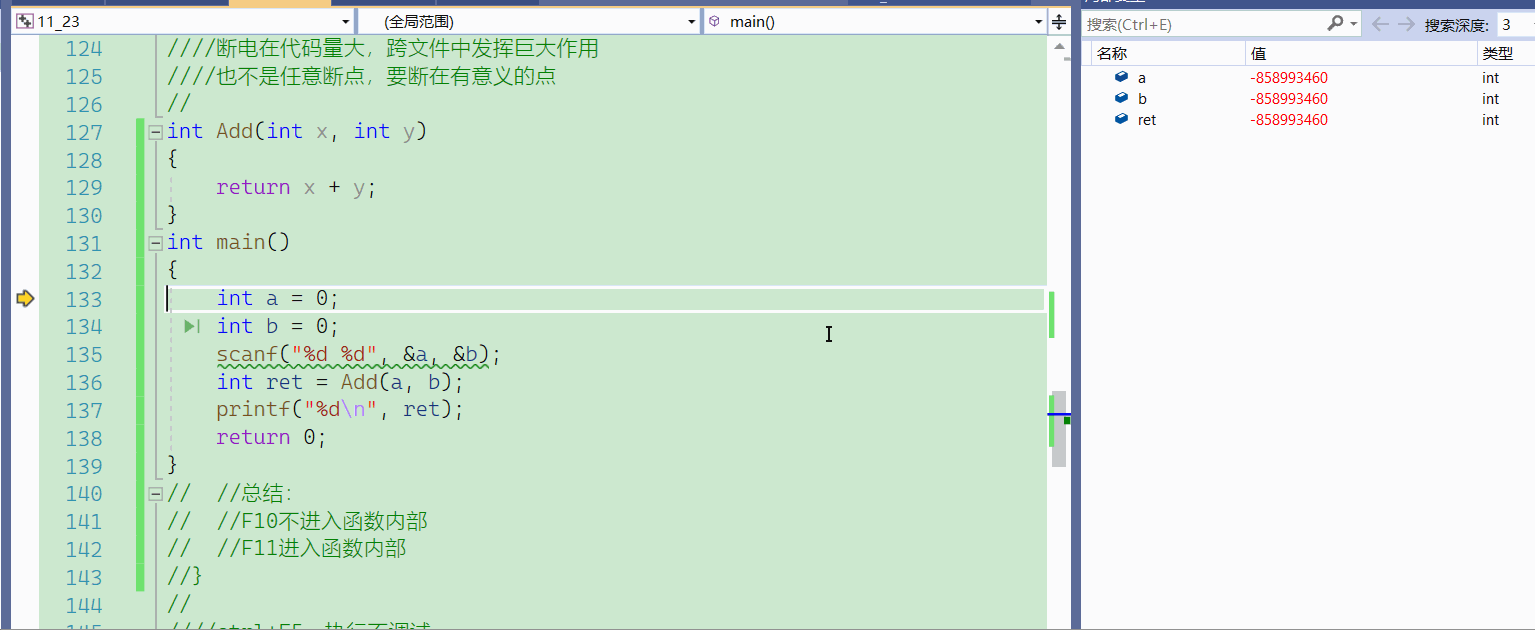
Task: Click the comment '//F11进入函数内部'
Action: click(x=311, y=548)
